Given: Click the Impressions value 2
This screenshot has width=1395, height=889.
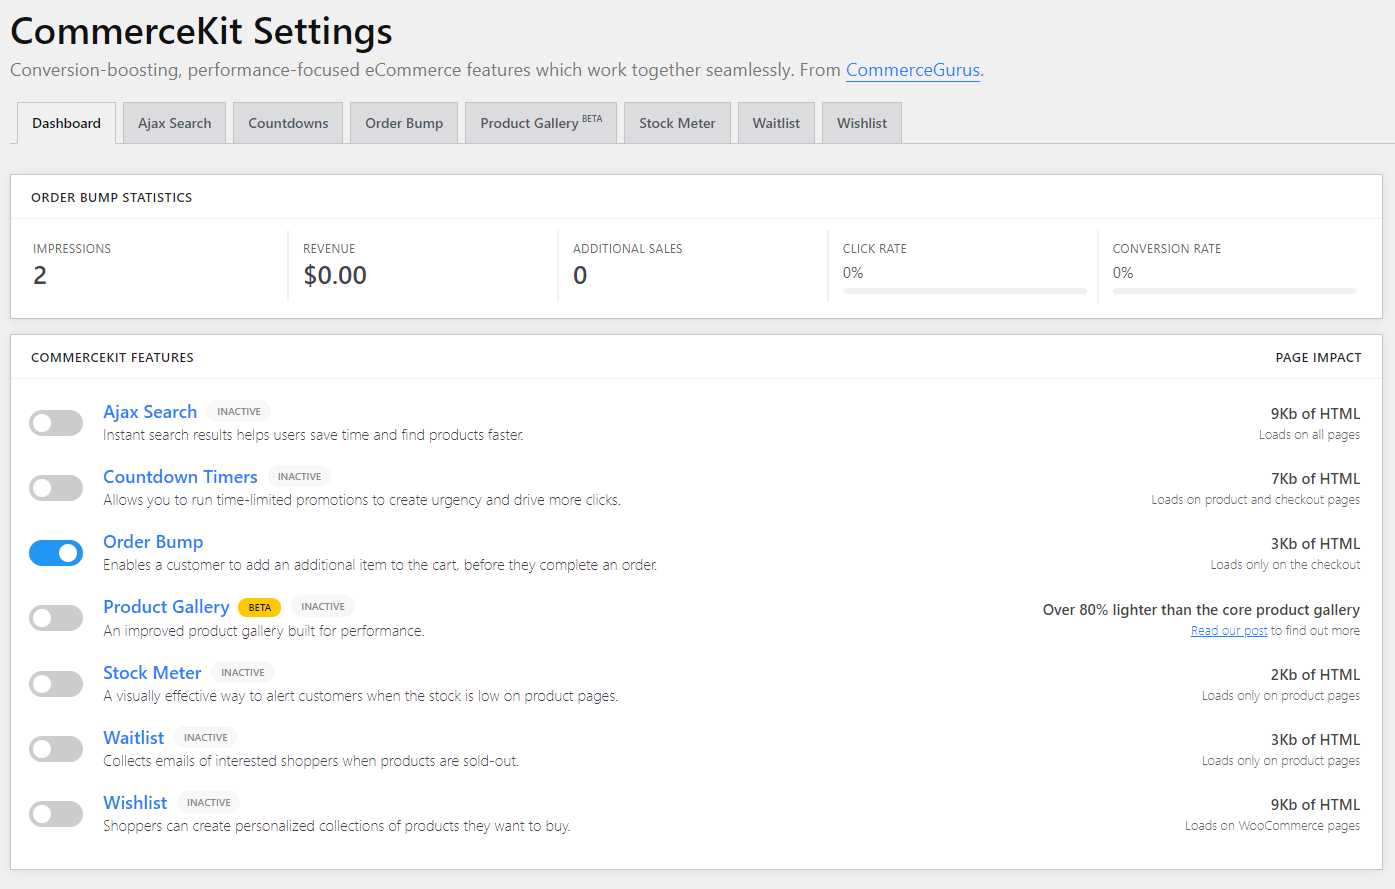Looking at the screenshot, I should [x=40, y=276].
